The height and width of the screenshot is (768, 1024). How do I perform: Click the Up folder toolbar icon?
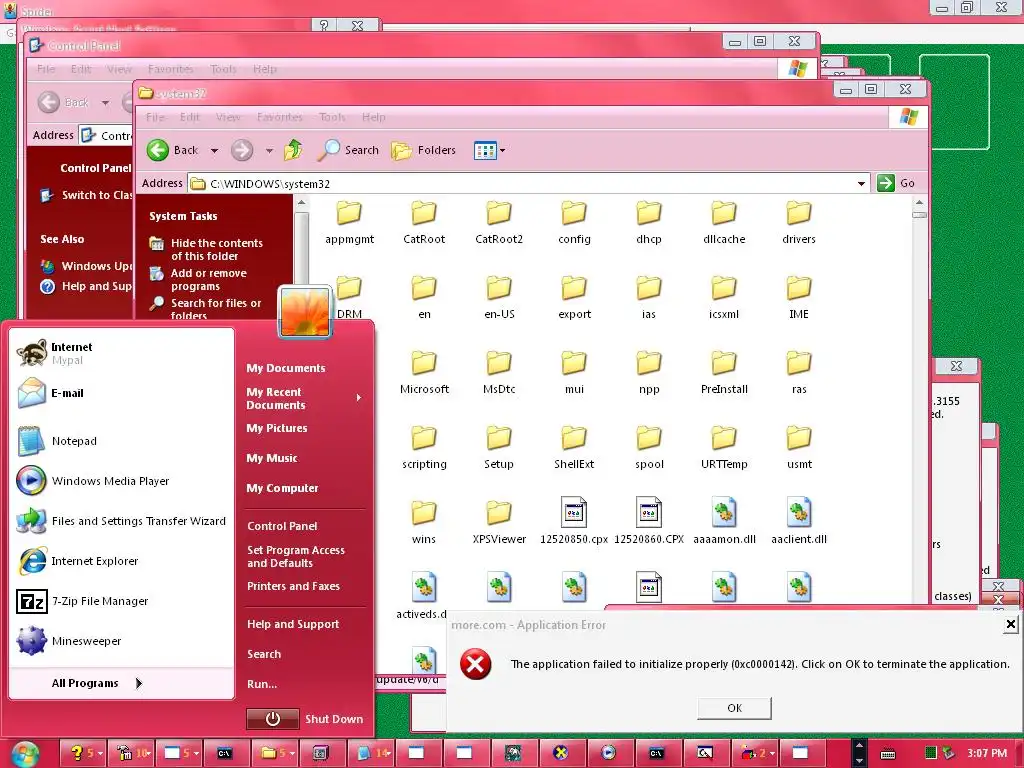point(293,150)
